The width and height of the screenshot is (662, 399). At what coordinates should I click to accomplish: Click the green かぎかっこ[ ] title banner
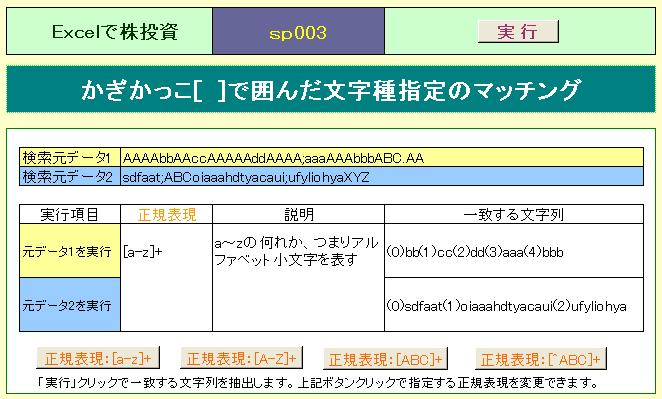point(331,90)
